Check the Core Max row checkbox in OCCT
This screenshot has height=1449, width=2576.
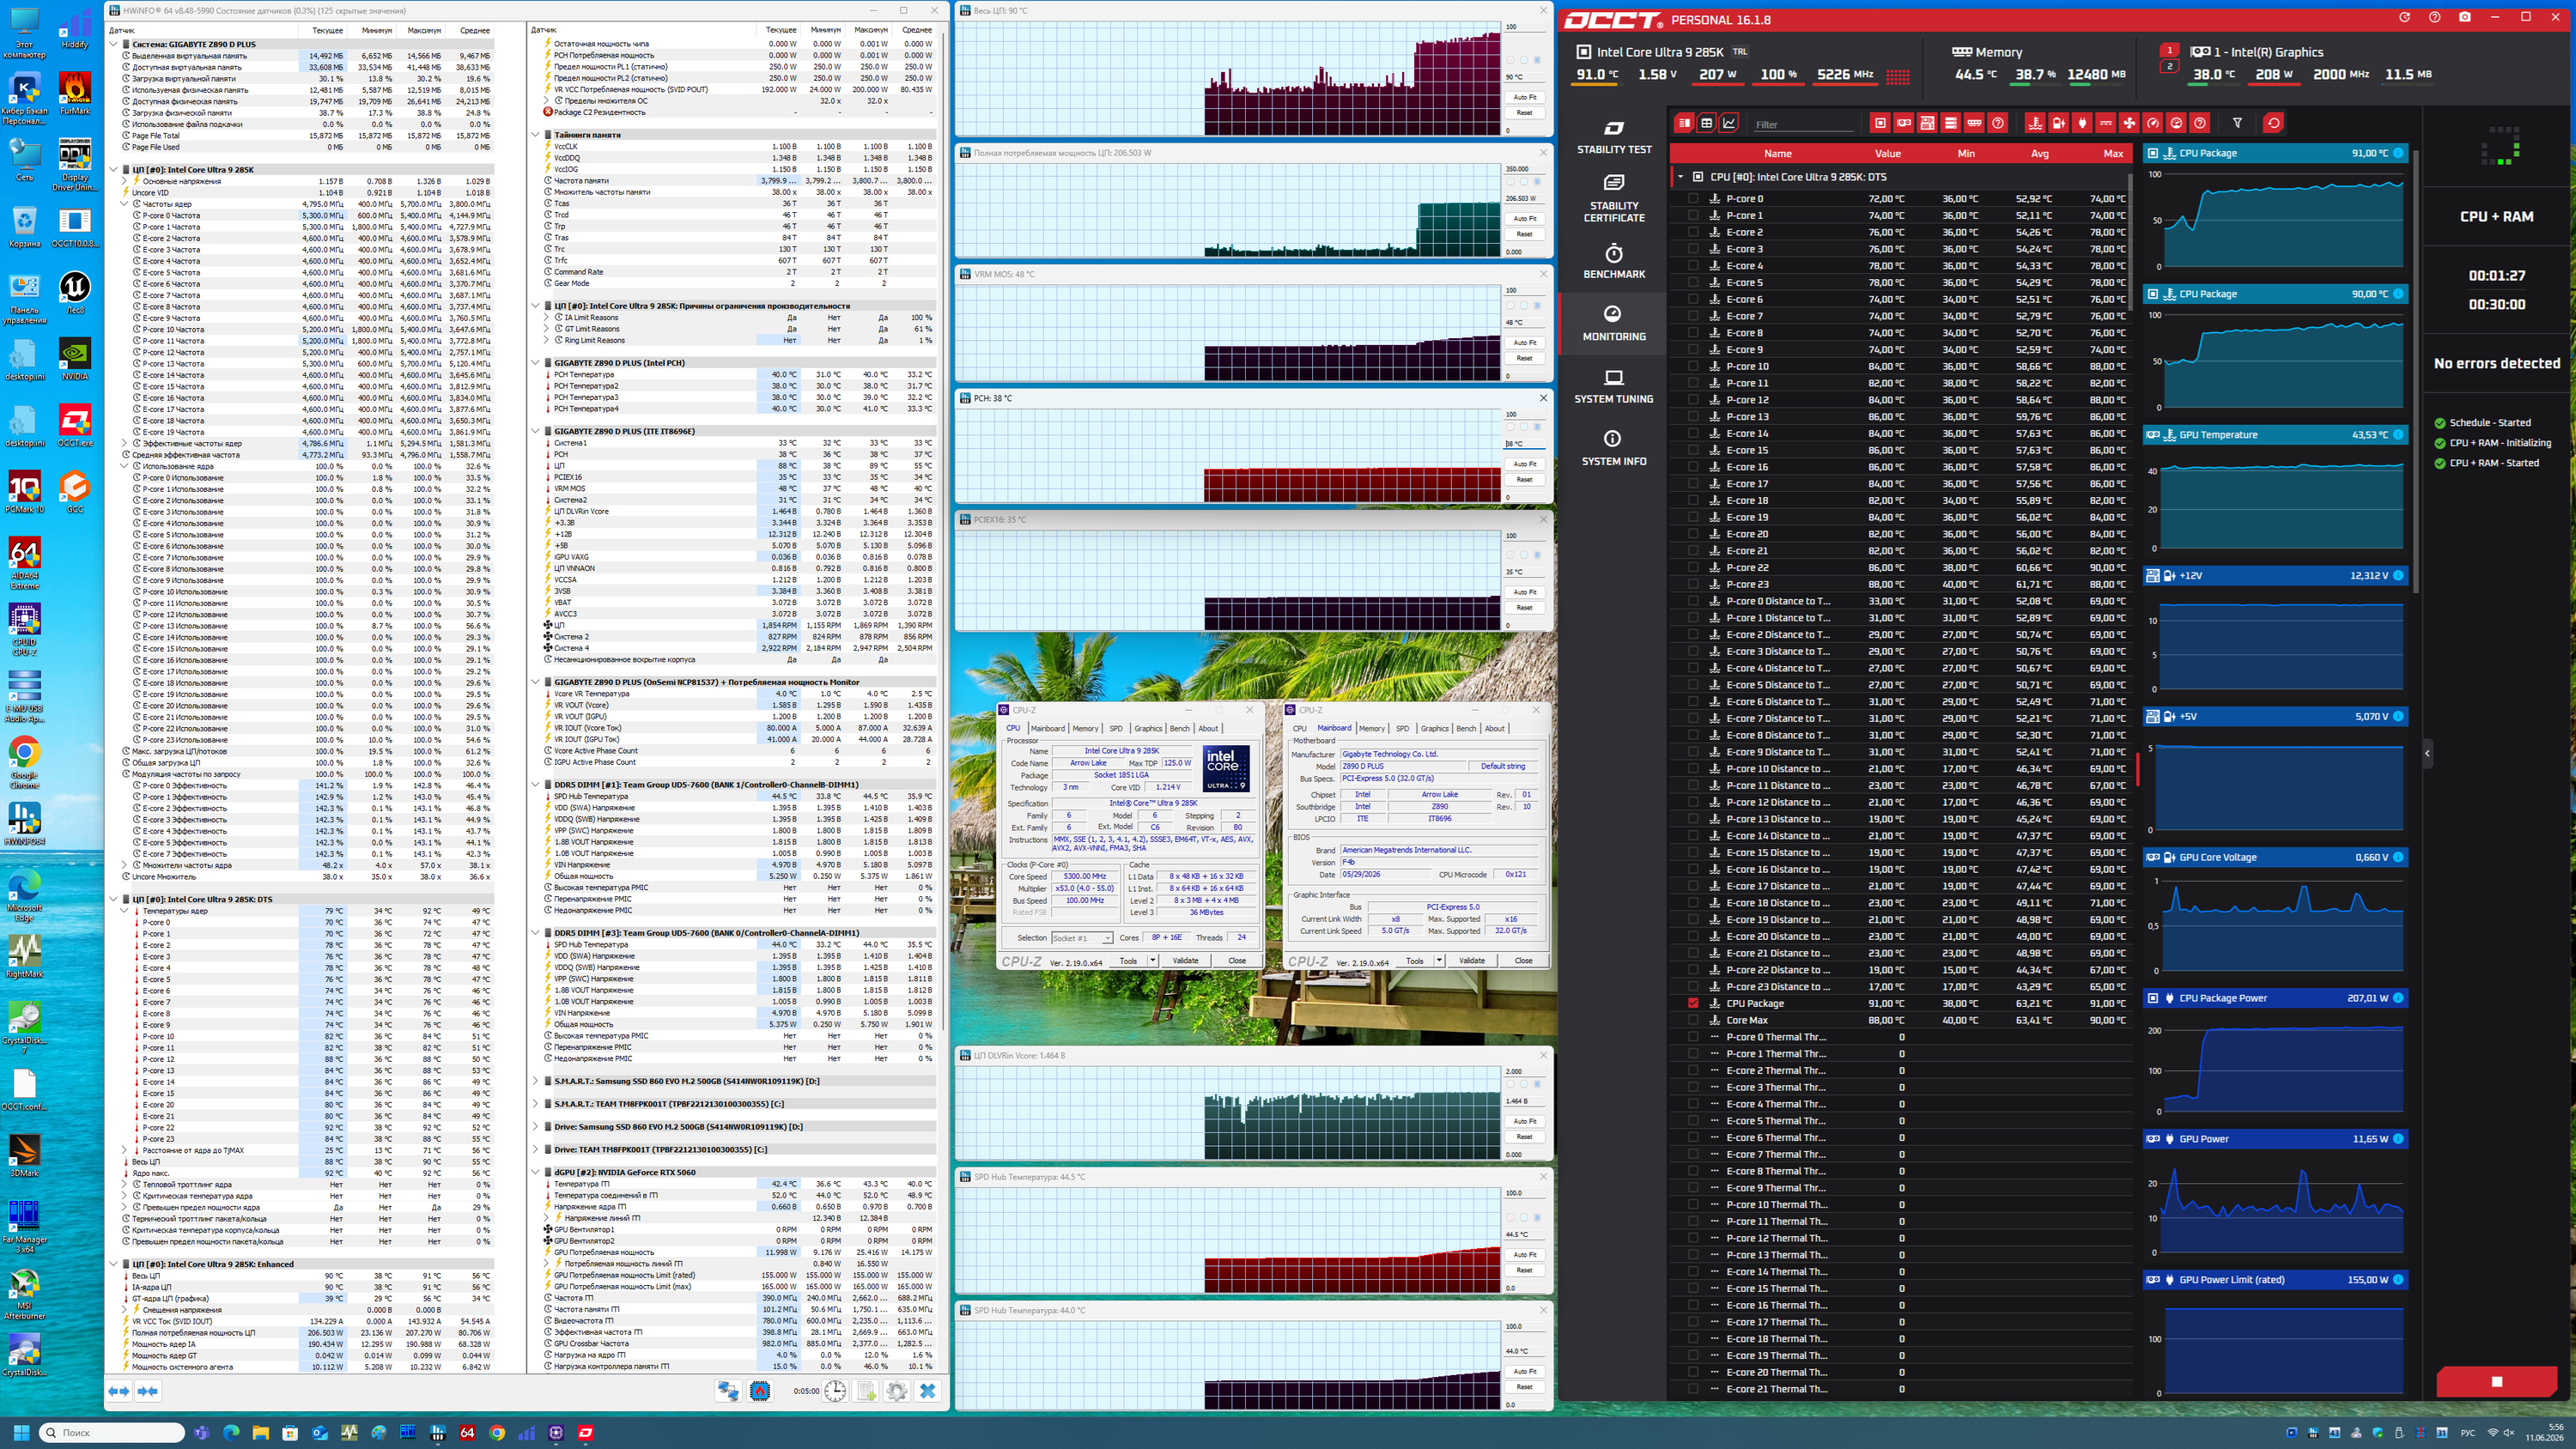click(1693, 1020)
